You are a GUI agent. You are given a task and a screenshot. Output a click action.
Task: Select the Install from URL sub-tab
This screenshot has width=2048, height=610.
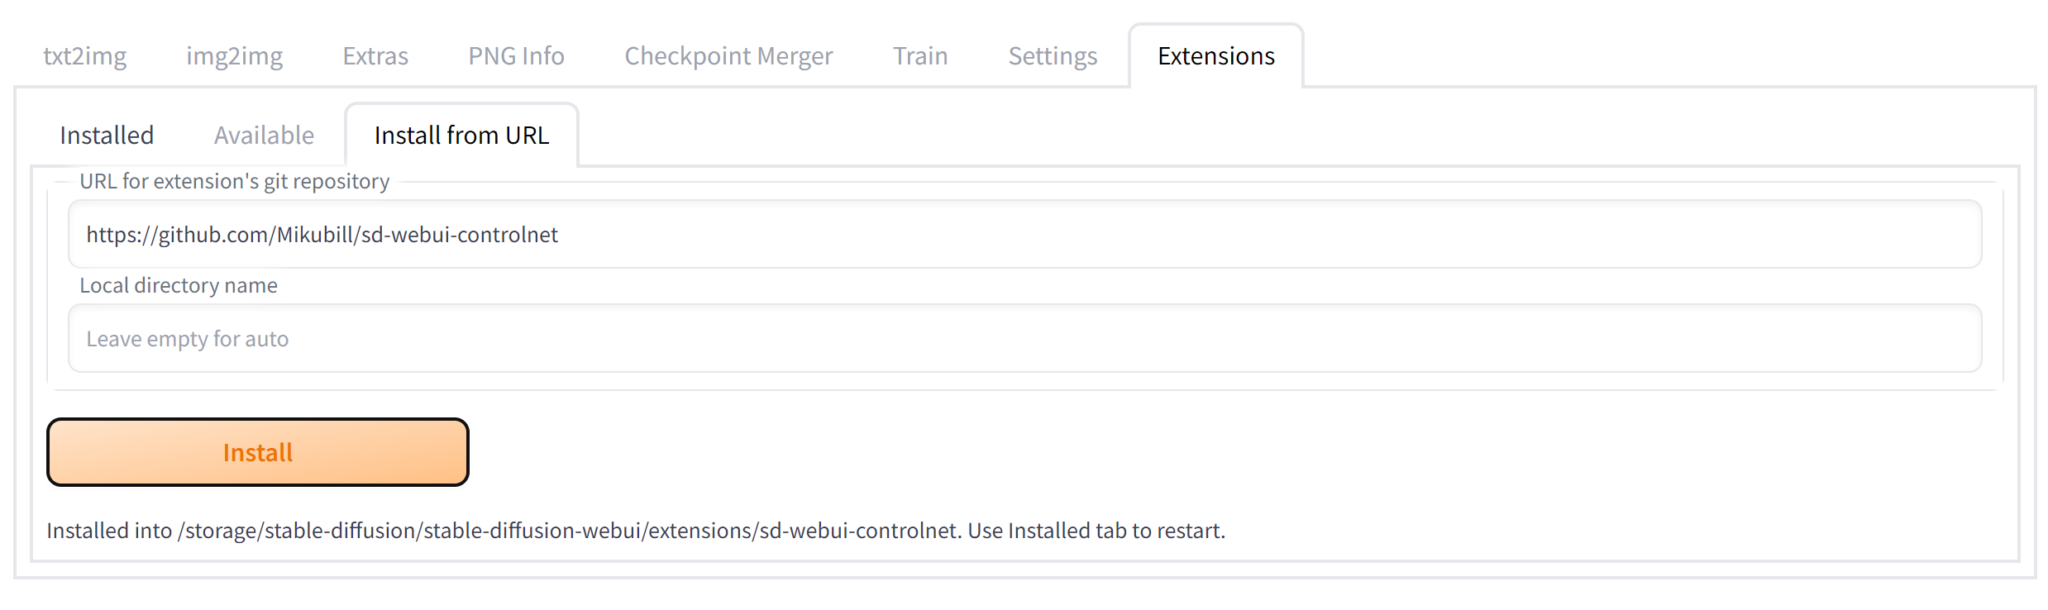(461, 135)
